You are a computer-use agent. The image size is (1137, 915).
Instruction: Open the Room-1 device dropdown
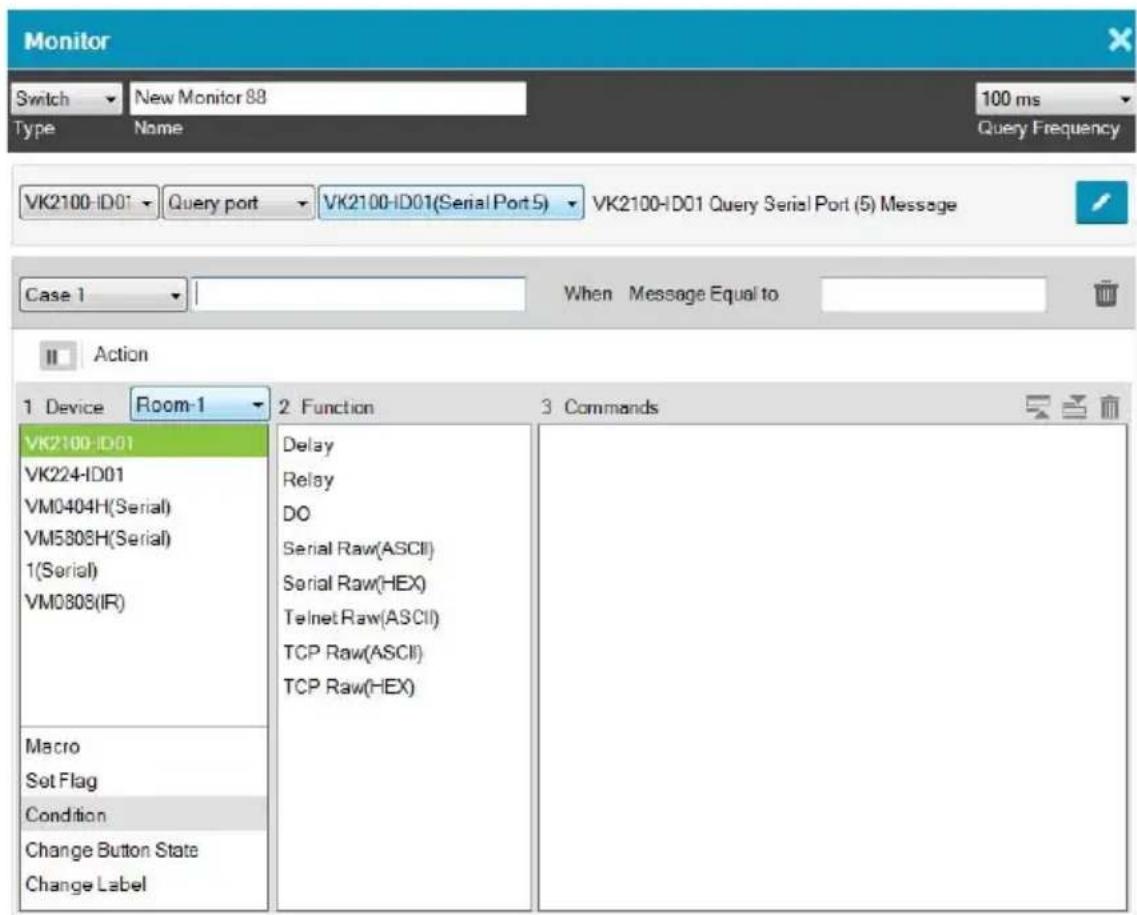pyautogui.click(x=199, y=405)
